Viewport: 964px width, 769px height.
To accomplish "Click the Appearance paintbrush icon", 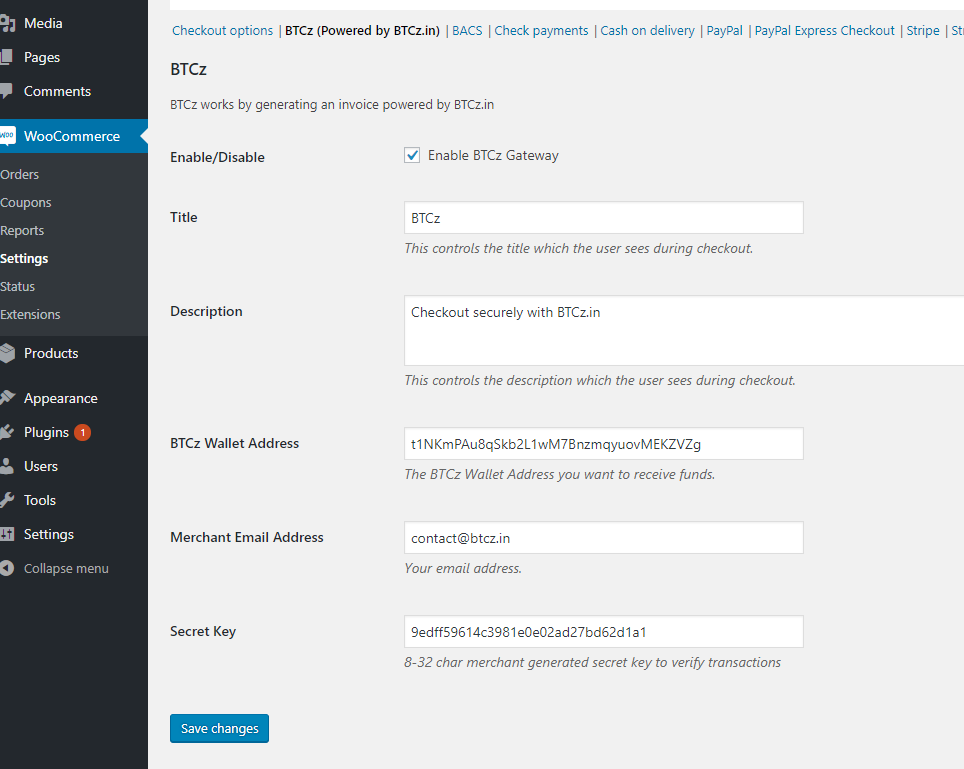I will pos(7,398).
